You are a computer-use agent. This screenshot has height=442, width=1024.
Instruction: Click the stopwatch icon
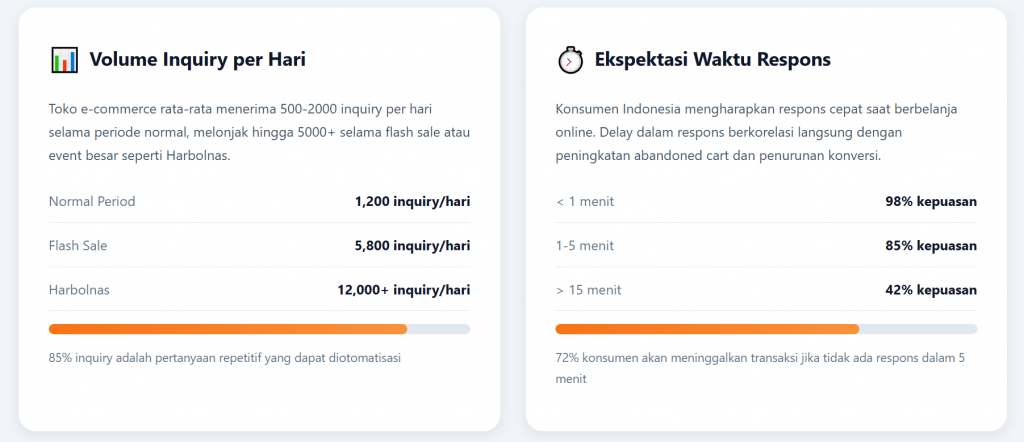[x=570, y=60]
